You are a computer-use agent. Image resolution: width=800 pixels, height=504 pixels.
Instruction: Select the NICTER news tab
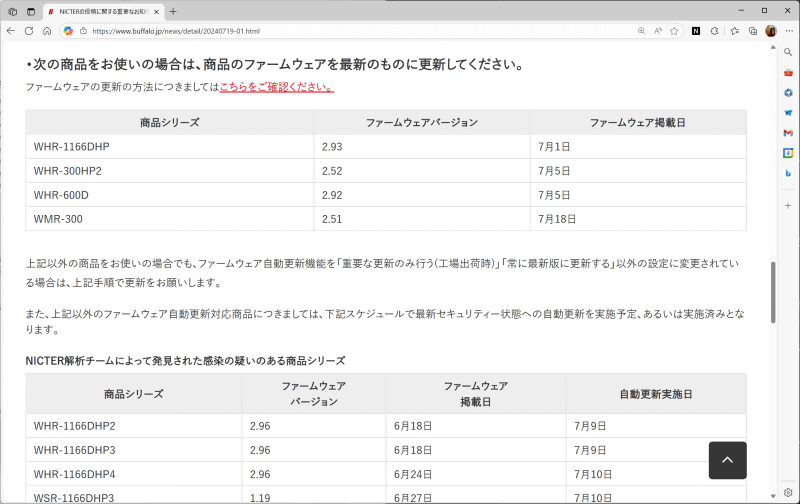(104, 11)
